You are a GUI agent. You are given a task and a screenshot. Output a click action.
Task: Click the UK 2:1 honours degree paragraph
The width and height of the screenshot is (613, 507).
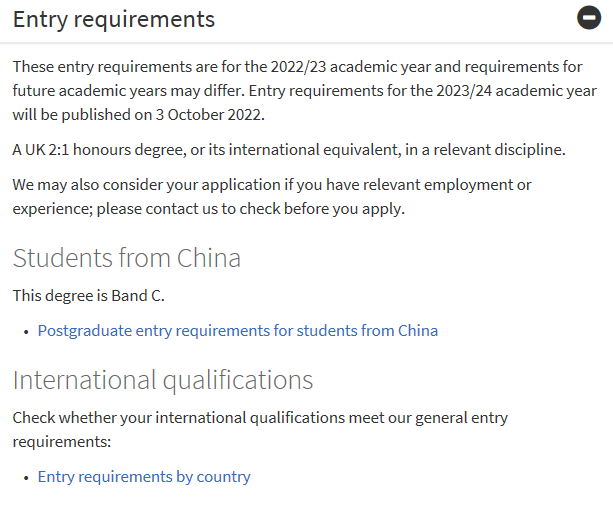pos(288,150)
